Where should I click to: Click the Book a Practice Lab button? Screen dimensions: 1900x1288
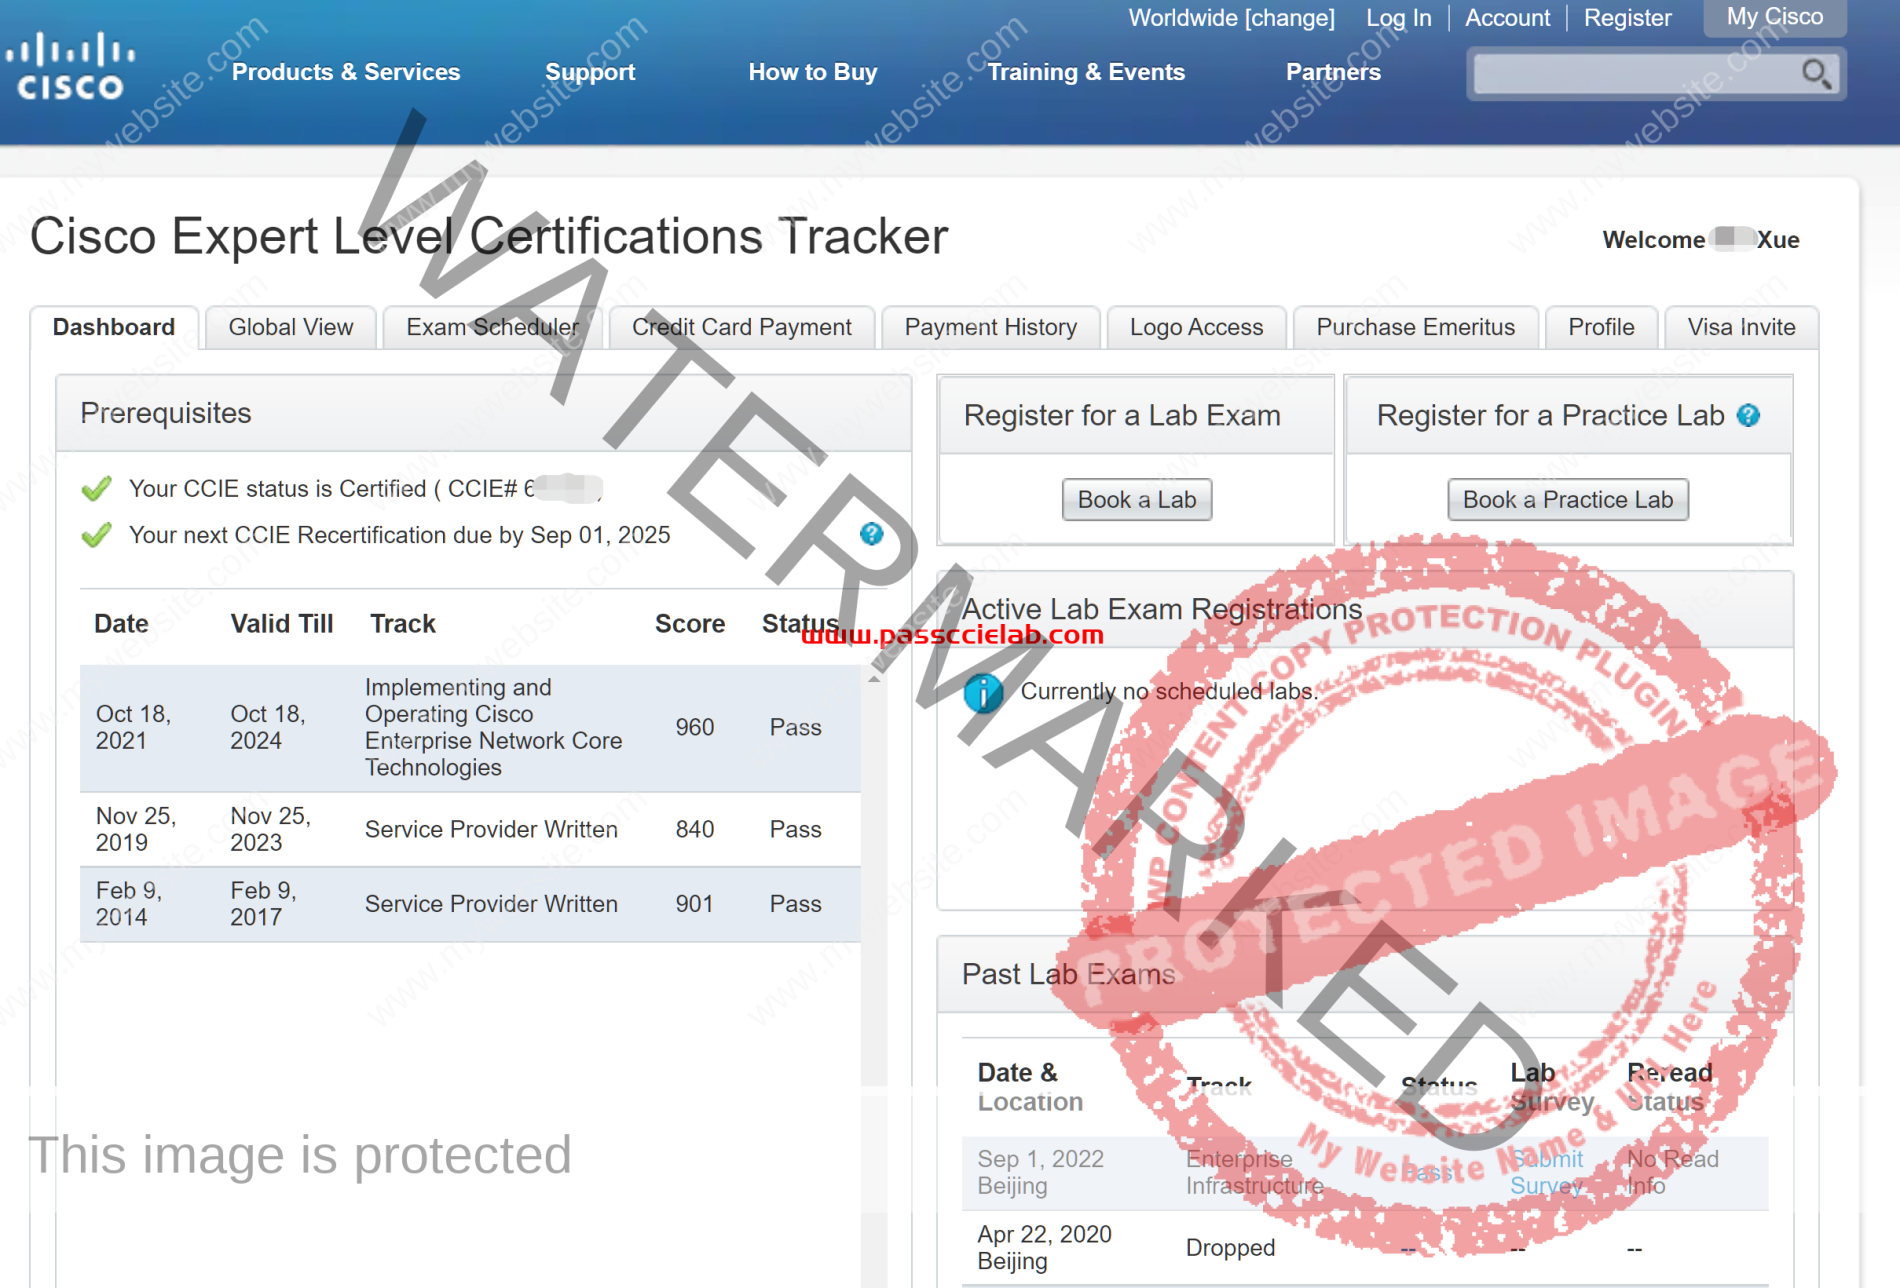[1568, 500]
